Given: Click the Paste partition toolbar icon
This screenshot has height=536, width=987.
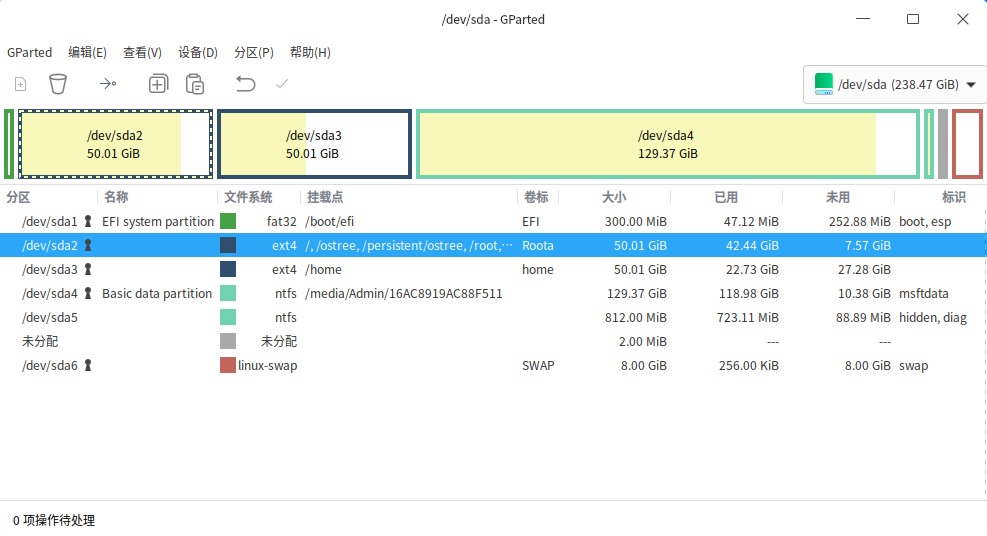Looking at the screenshot, I should [x=194, y=84].
